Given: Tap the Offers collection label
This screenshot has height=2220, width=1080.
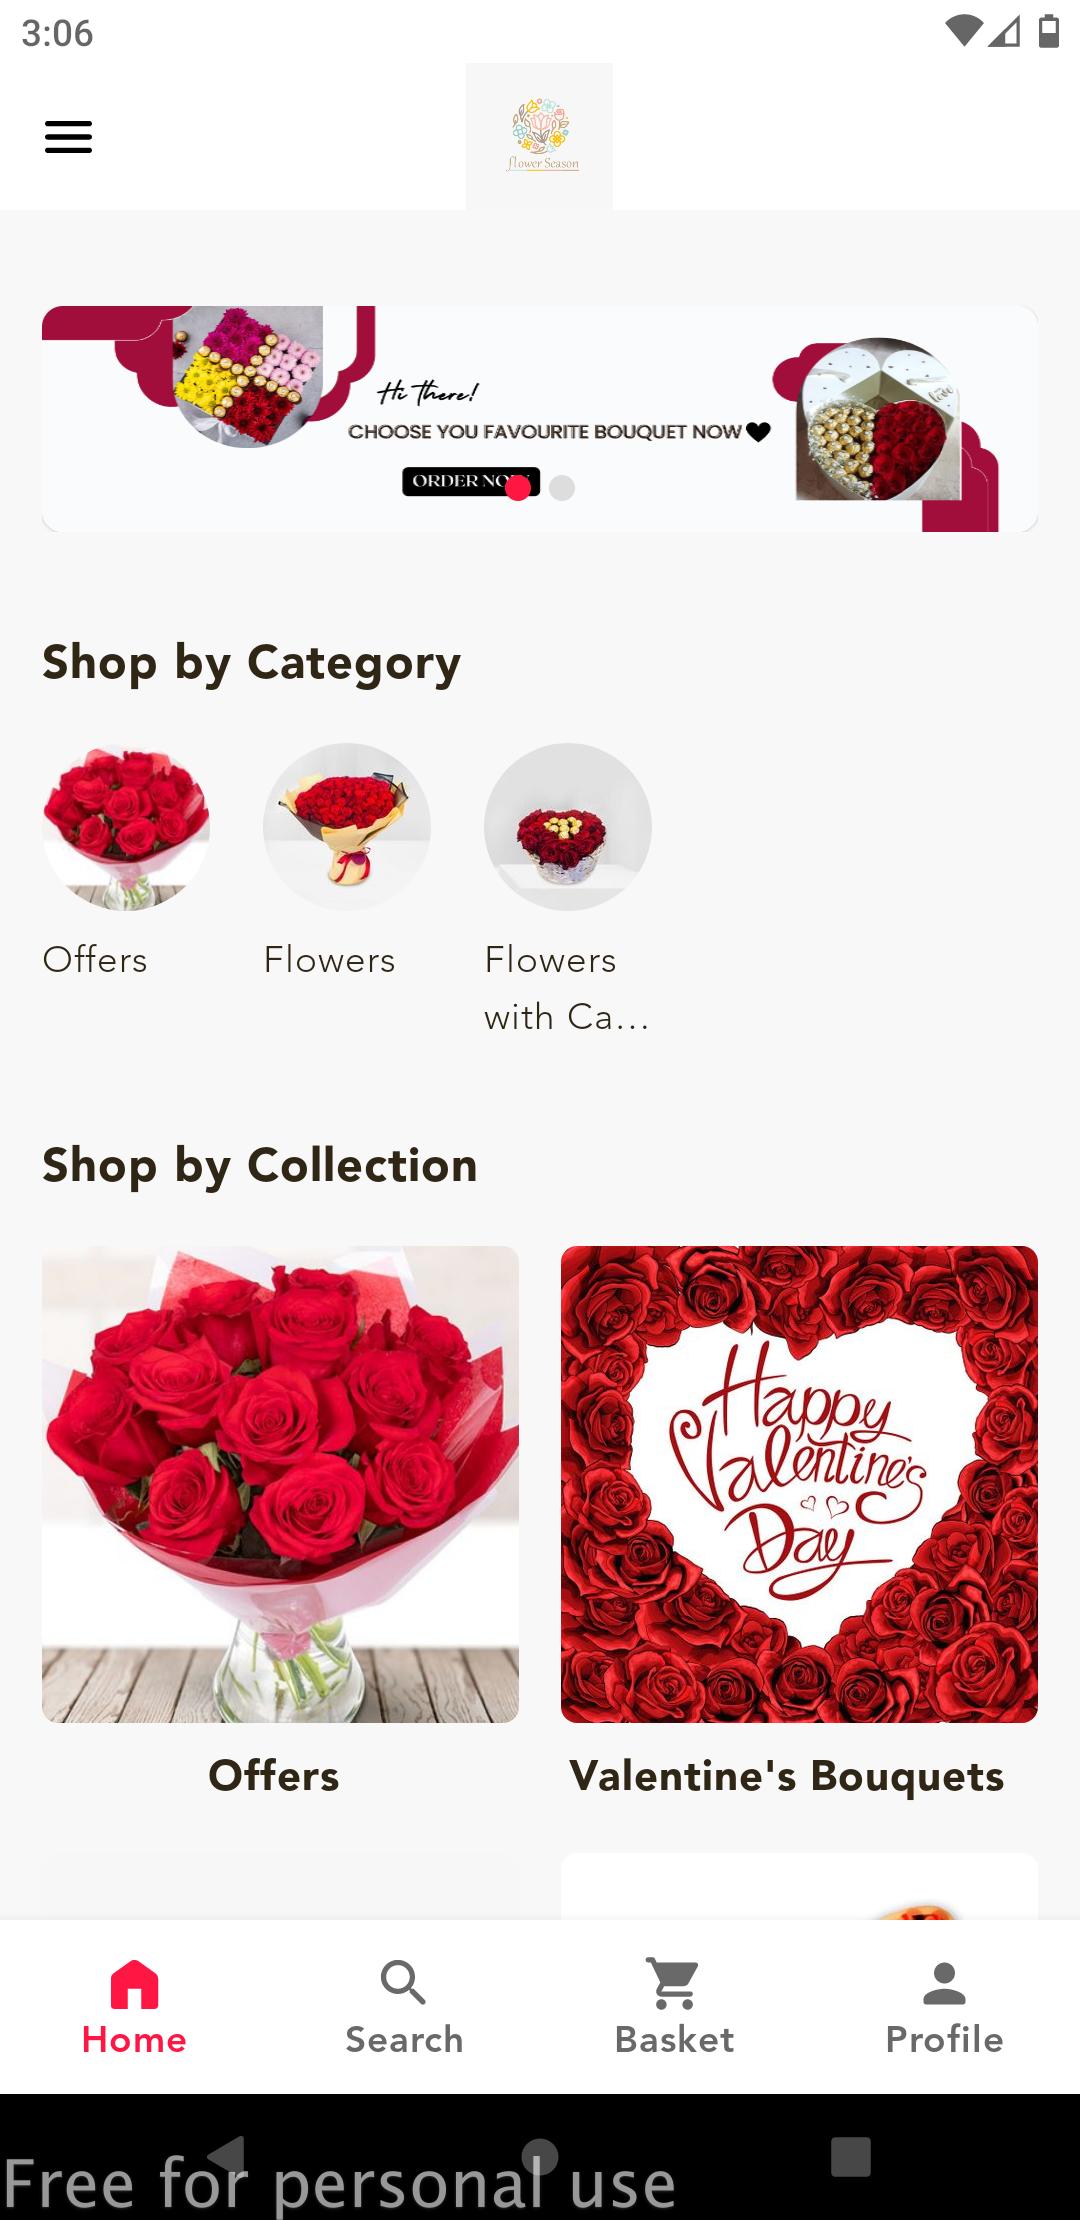Looking at the screenshot, I should [x=274, y=1776].
